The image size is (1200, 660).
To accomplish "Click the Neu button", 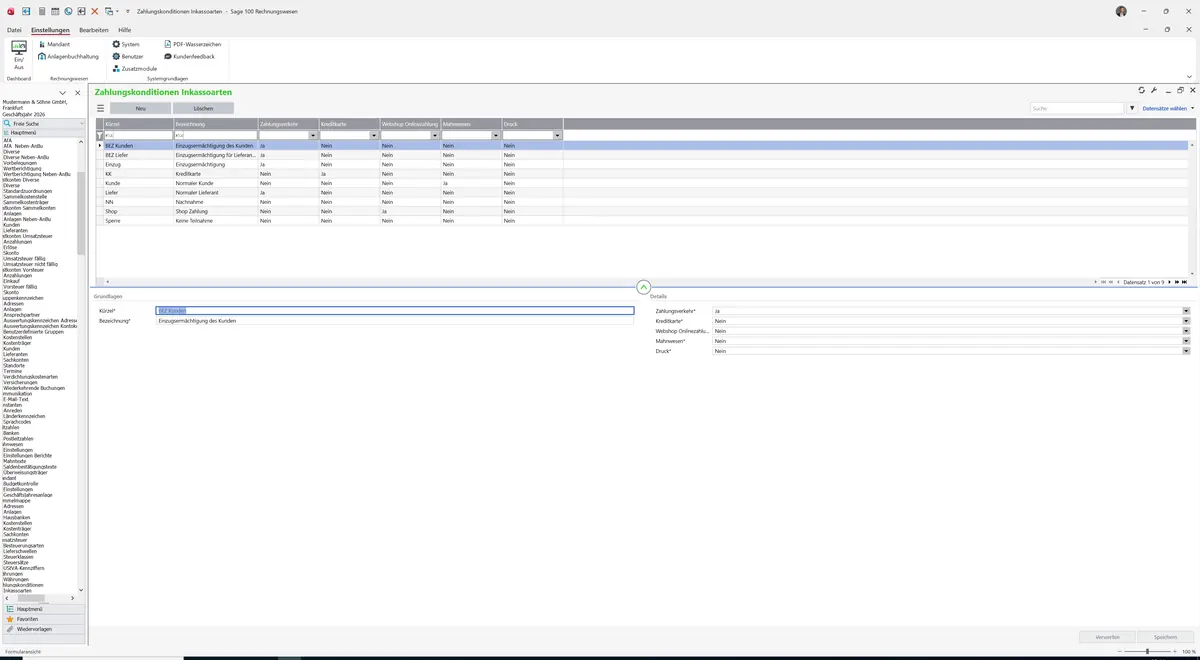I will (x=140, y=108).
